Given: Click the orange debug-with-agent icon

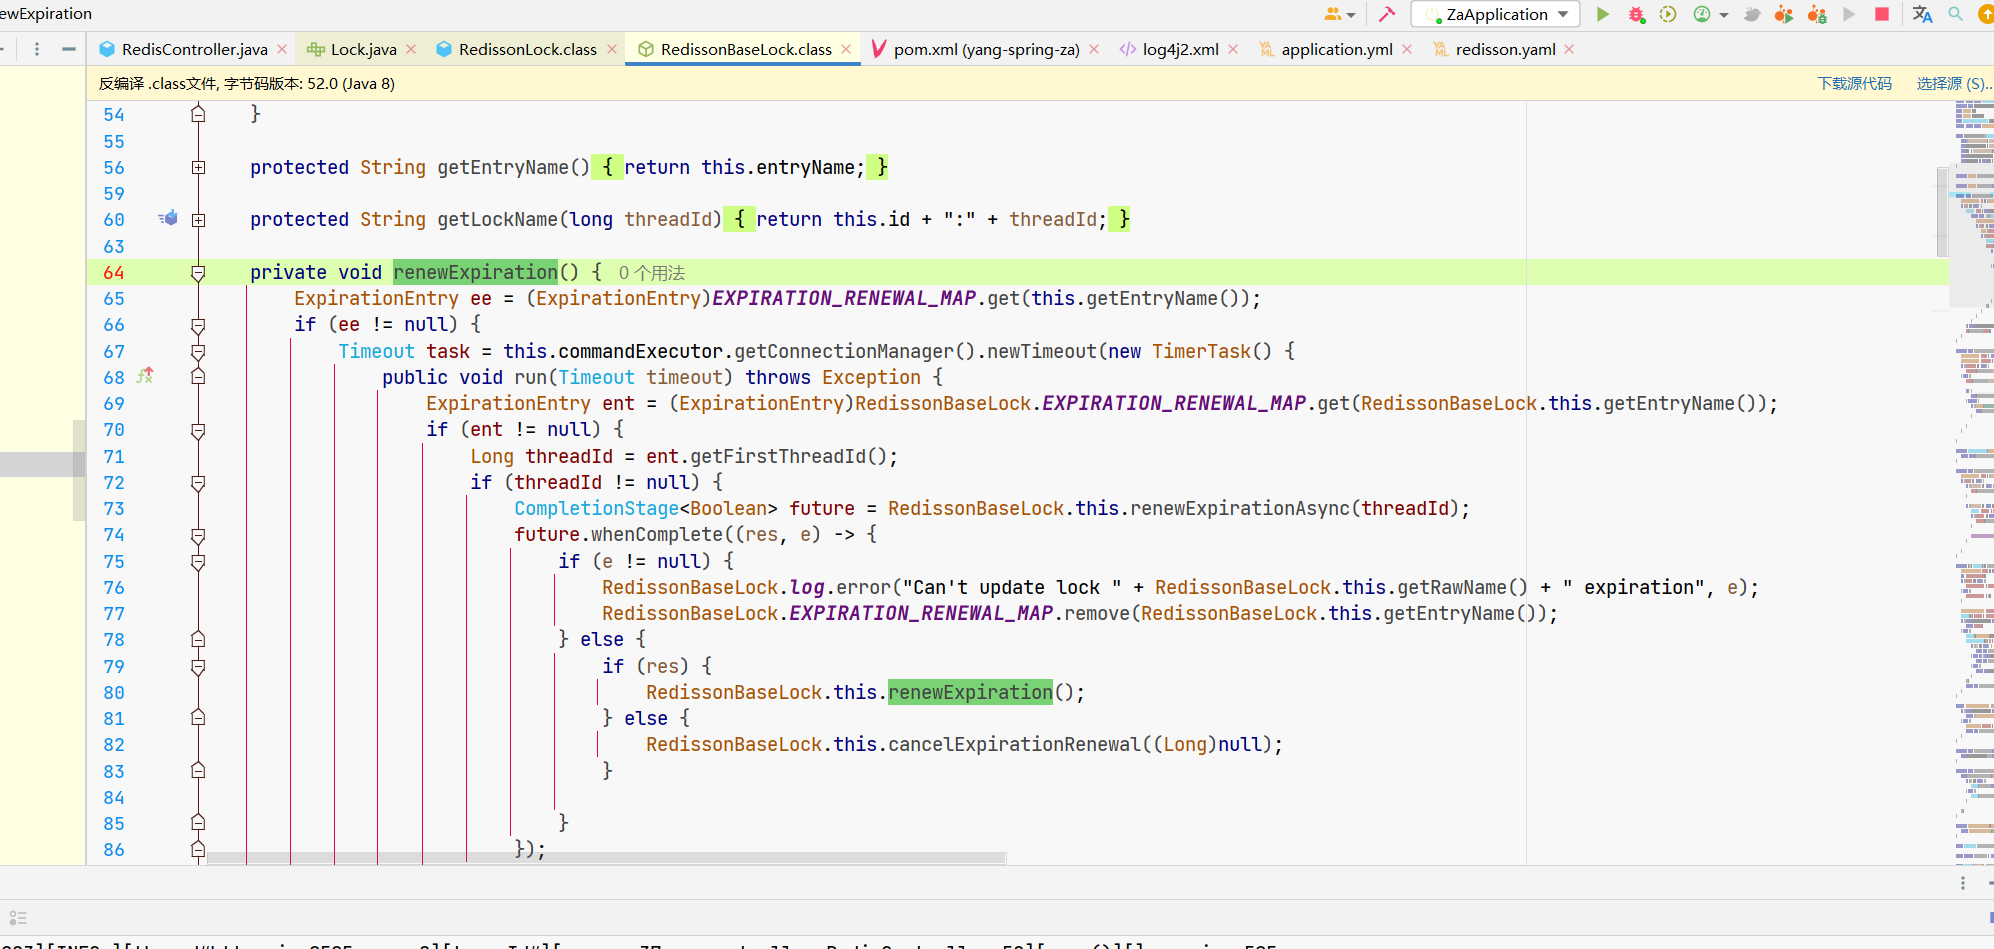Looking at the screenshot, I should (x=1817, y=14).
